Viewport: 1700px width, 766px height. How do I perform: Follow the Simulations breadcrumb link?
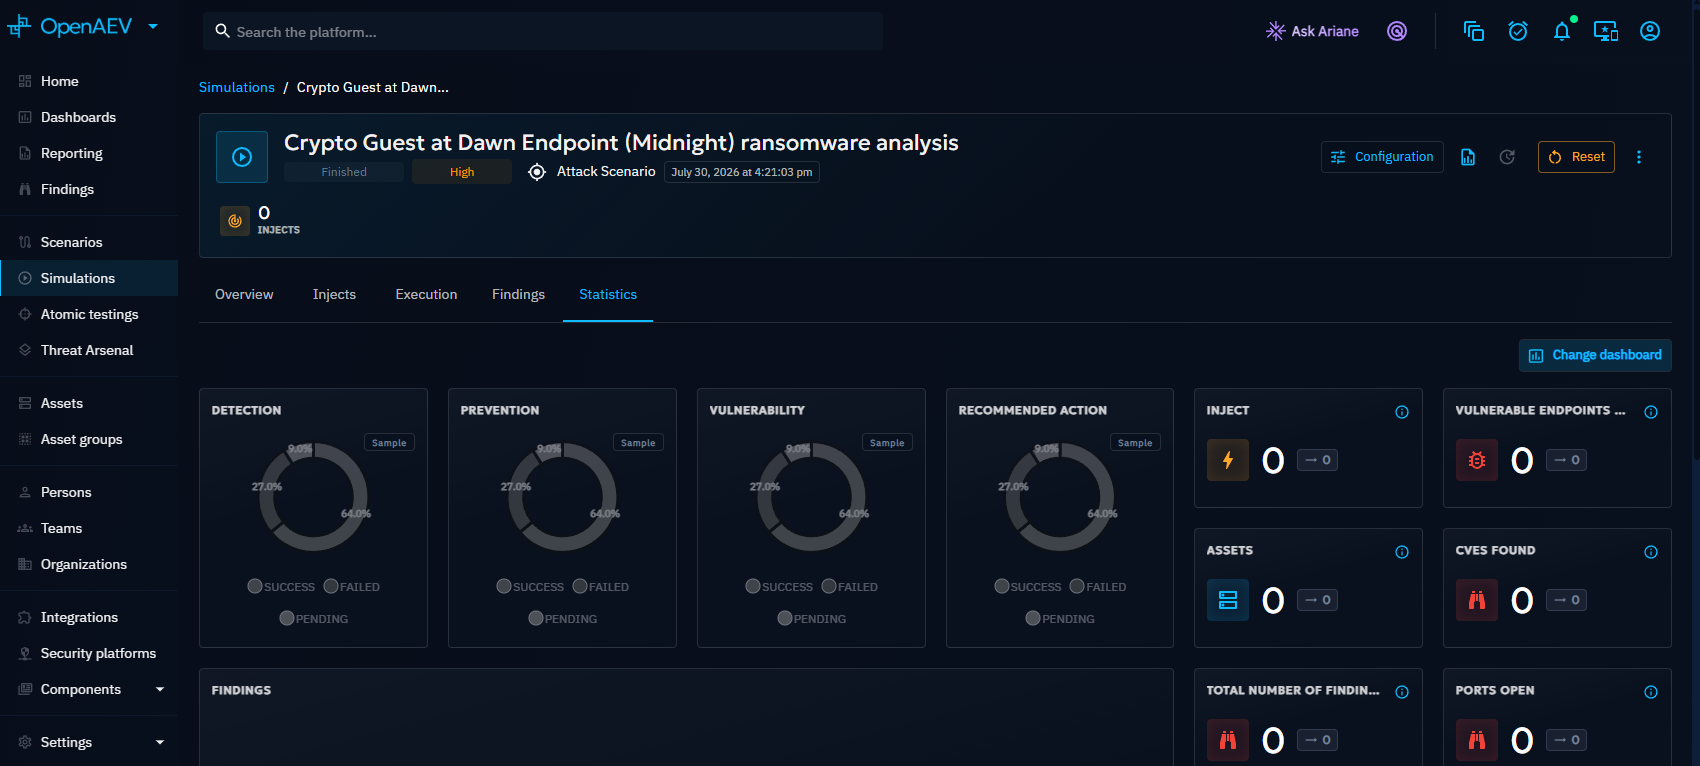pos(237,88)
